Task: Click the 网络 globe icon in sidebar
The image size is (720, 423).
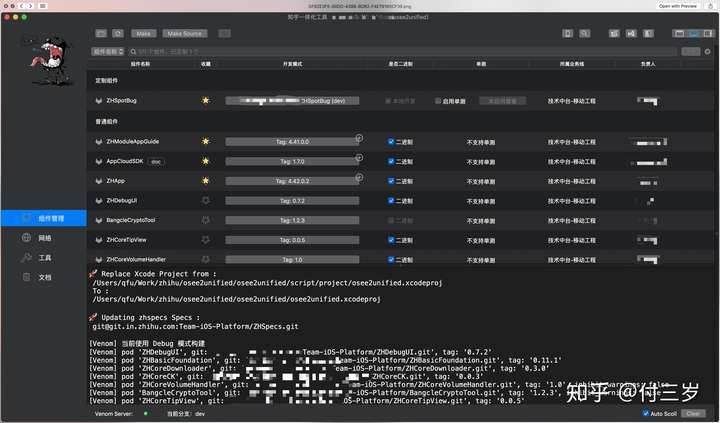Action: click(26, 237)
